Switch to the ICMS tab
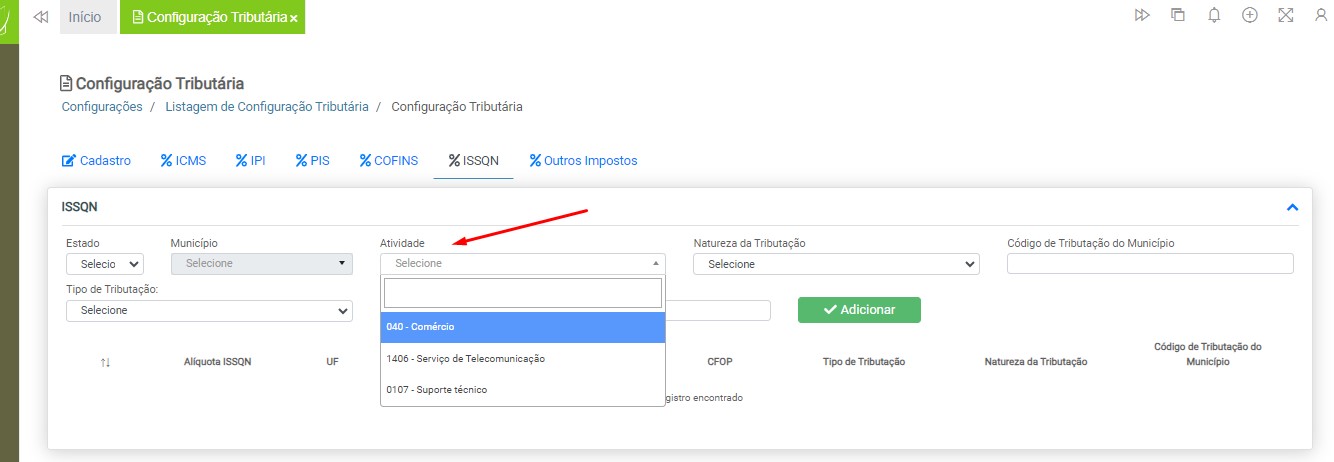 183,160
